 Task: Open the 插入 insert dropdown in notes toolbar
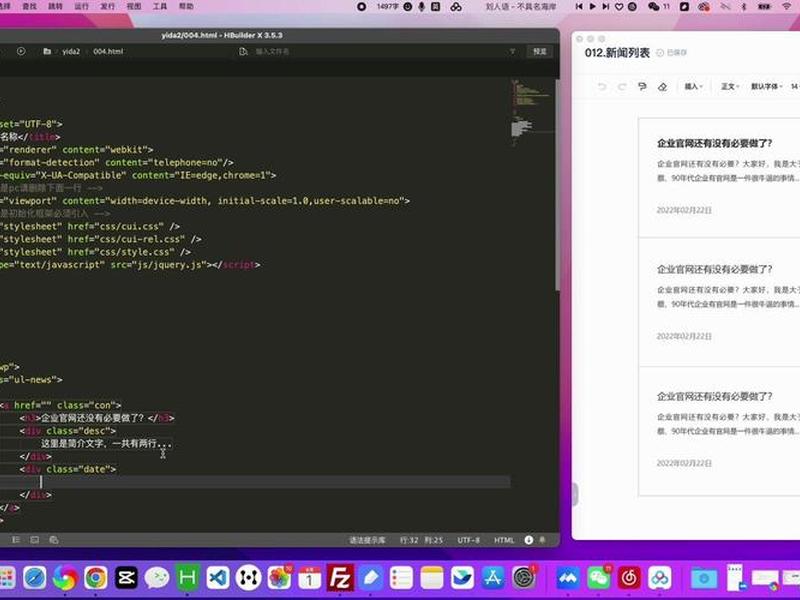(x=693, y=86)
